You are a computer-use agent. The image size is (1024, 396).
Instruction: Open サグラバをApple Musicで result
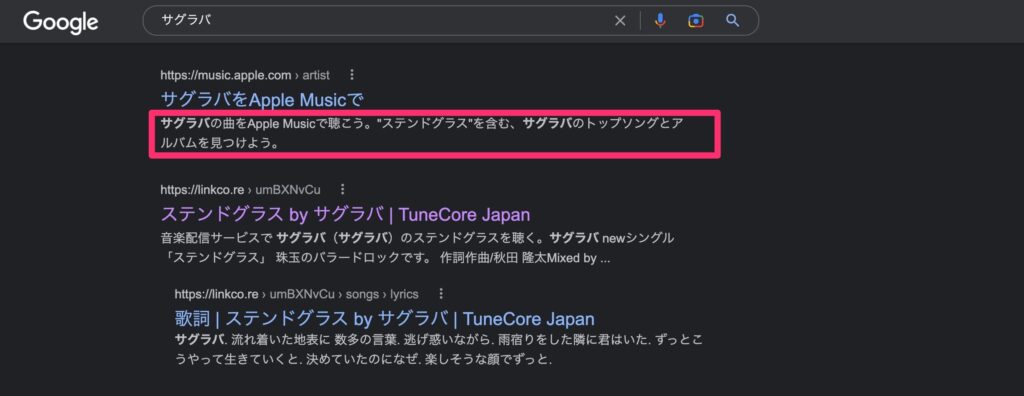click(261, 99)
